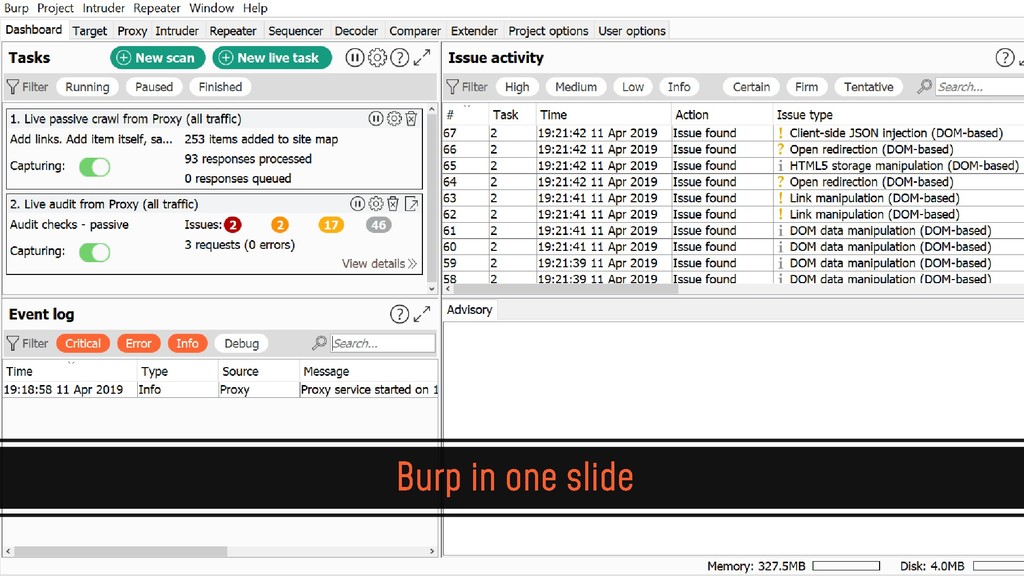This screenshot has height=576, width=1024.
Task: Toggle the Info severity issue filter
Action: tap(679, 87)
